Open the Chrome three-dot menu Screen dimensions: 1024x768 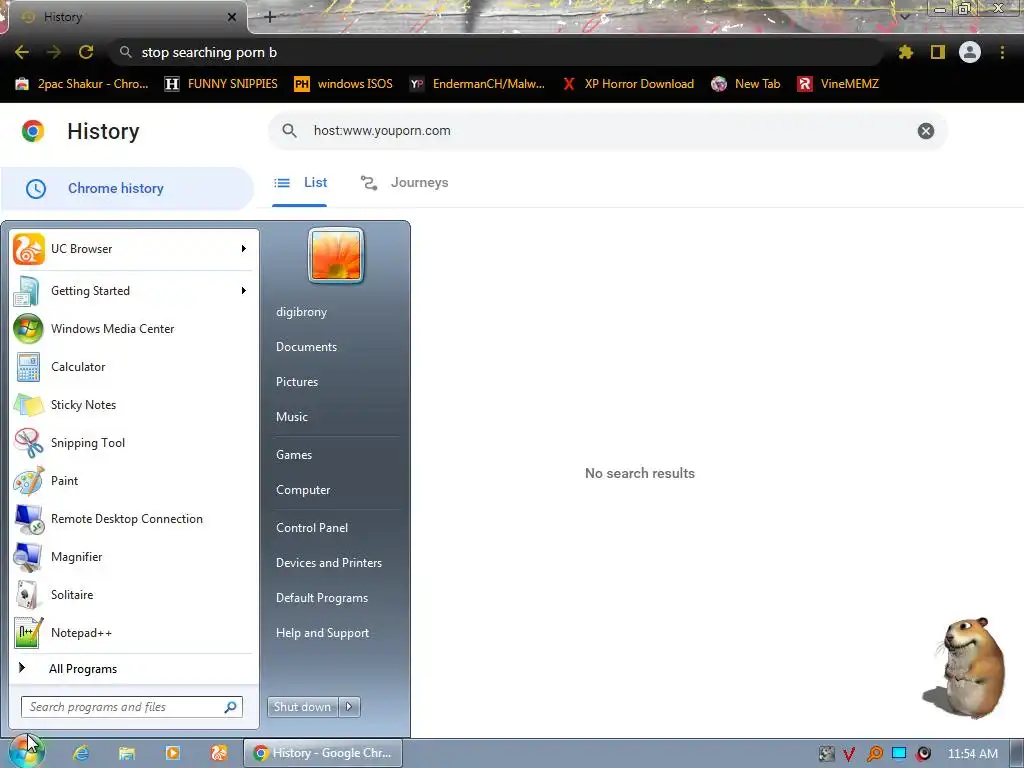click(1002, 52)
